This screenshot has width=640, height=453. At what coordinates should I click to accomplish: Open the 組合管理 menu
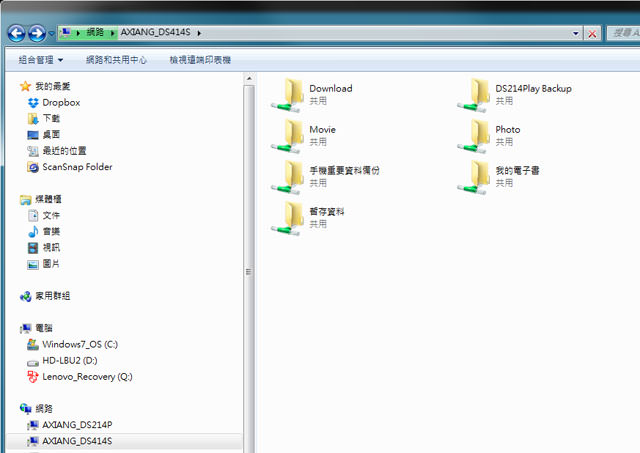pos(40,60)
